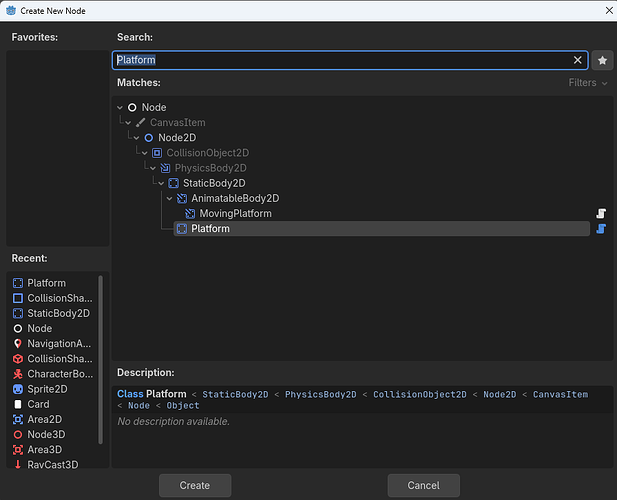Click the StaticBody2D icon in matches tree

click(x=174, y=183)
